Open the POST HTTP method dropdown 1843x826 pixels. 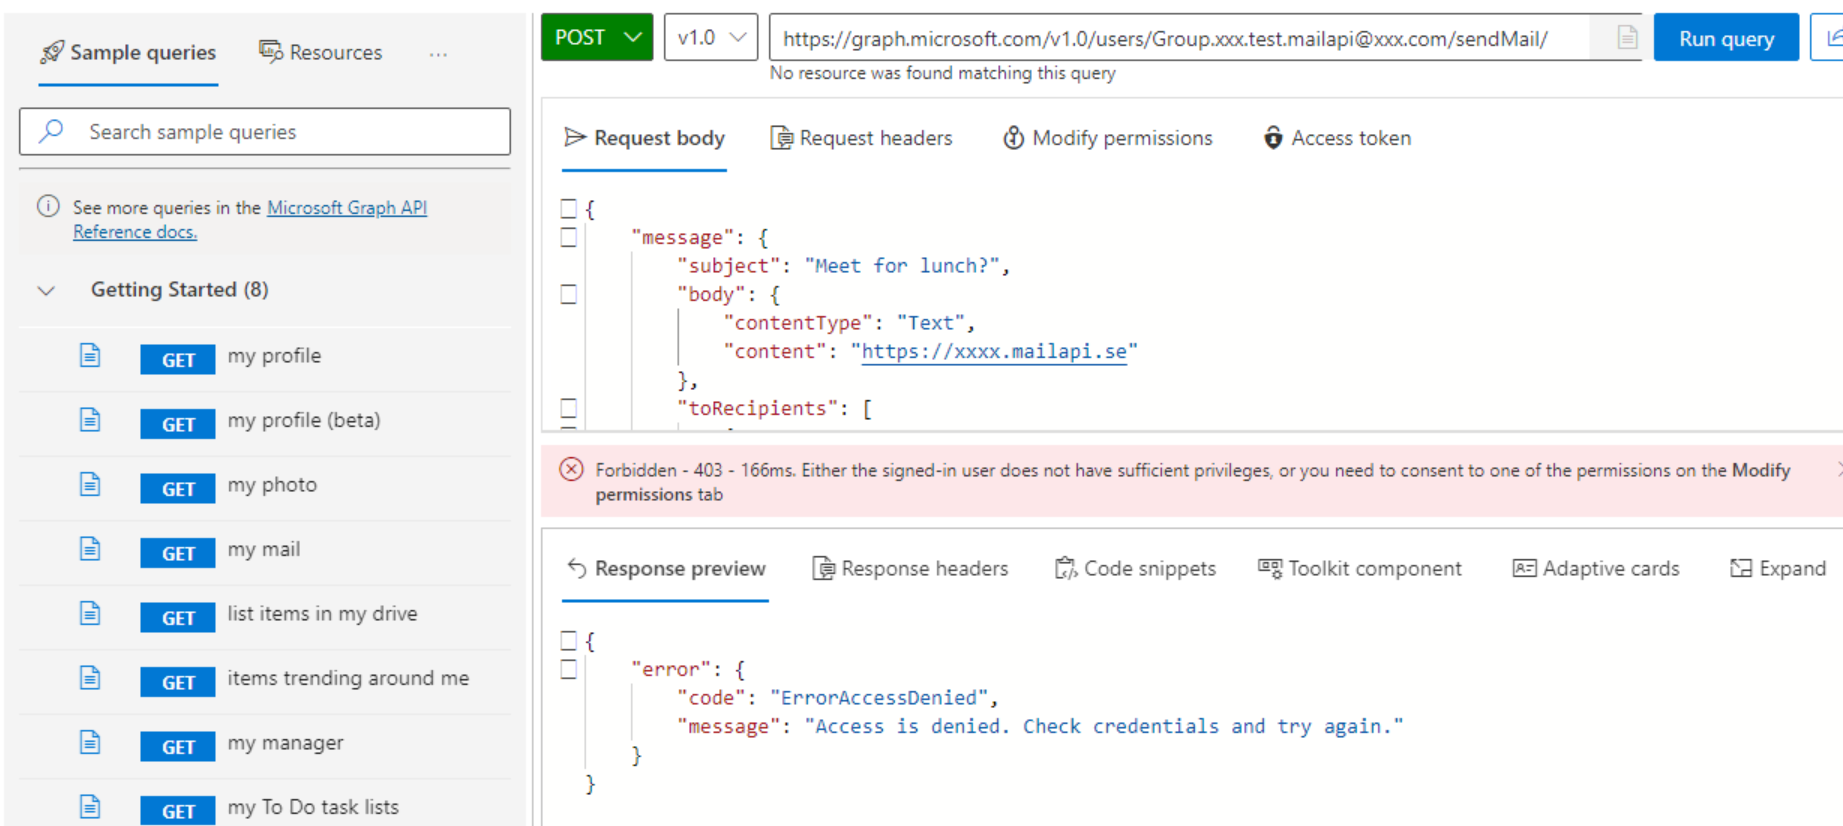[x=597, y=38]
